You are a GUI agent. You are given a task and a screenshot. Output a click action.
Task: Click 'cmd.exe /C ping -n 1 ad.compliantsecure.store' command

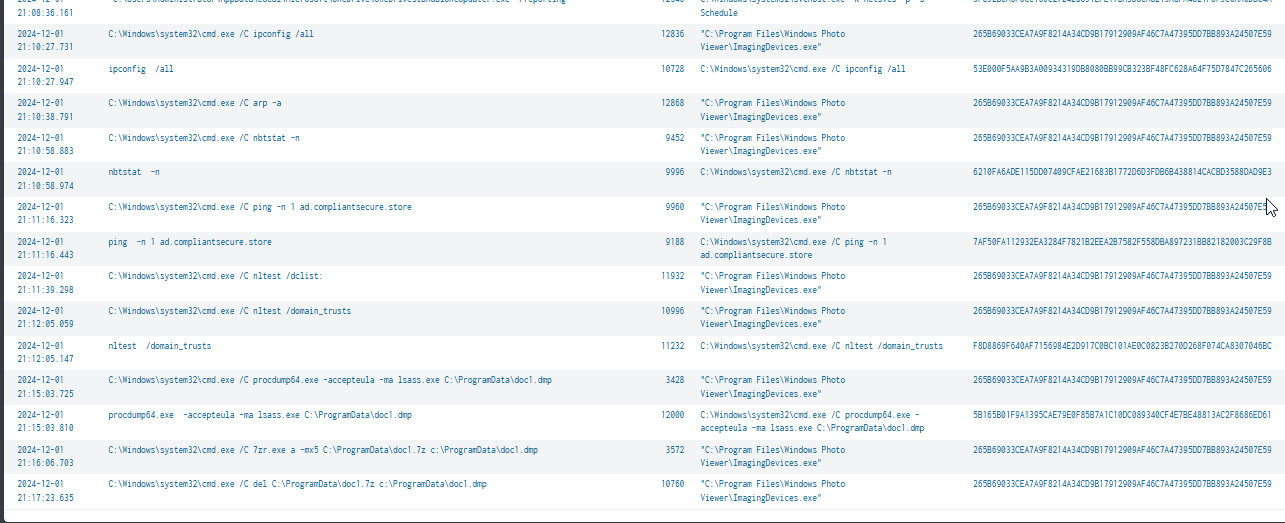click(x=260, y=207)
